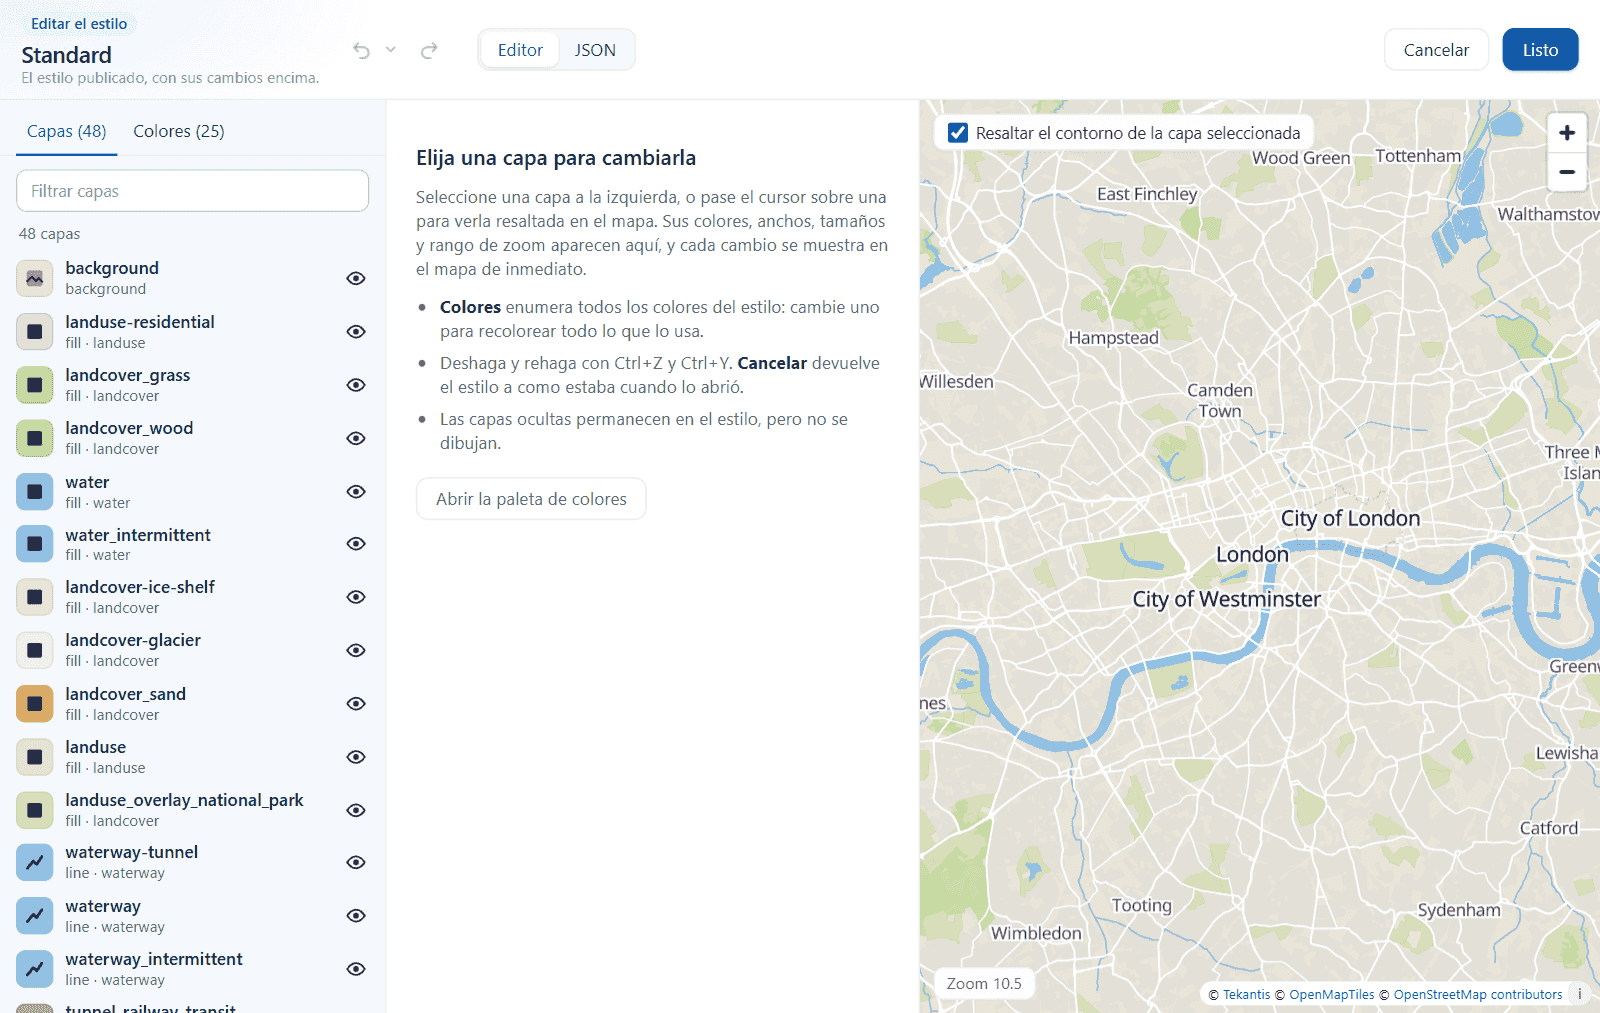Click the waterway_intermittent line icon

click(x=35, y=969)
